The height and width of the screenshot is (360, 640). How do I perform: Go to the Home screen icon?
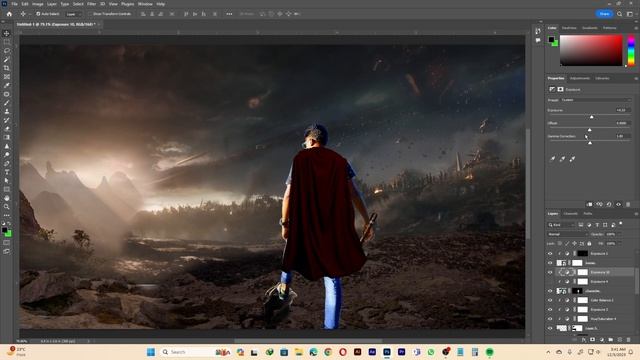(x=9, y=14)
